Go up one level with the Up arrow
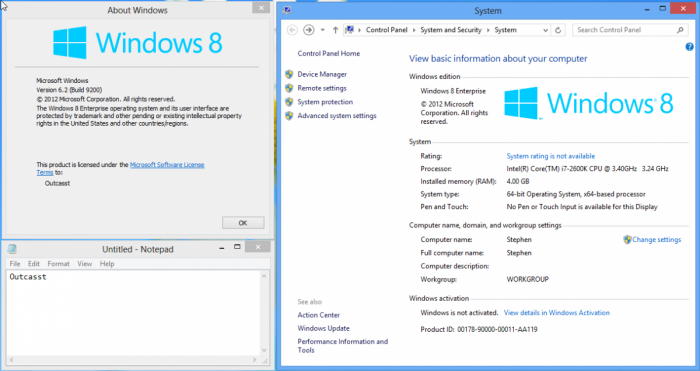 (335, 30)
